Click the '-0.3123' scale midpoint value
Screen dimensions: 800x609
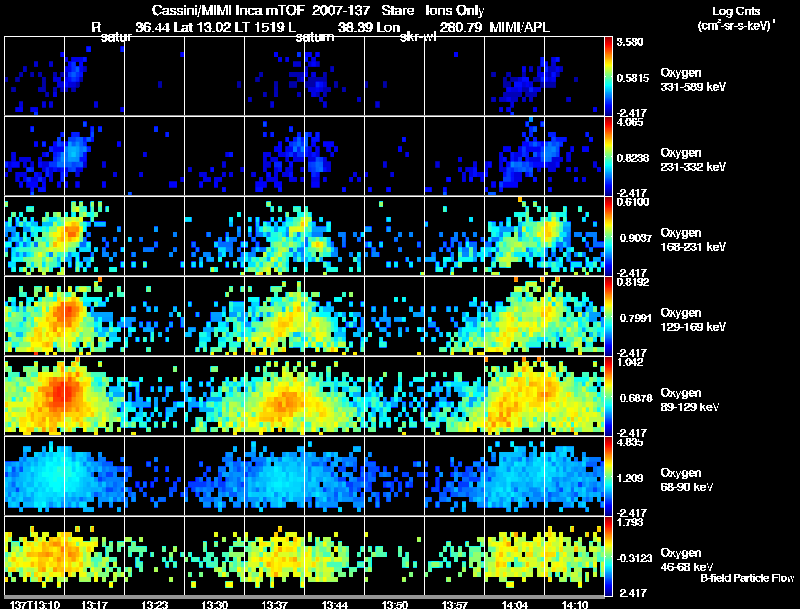pos(634,559)
